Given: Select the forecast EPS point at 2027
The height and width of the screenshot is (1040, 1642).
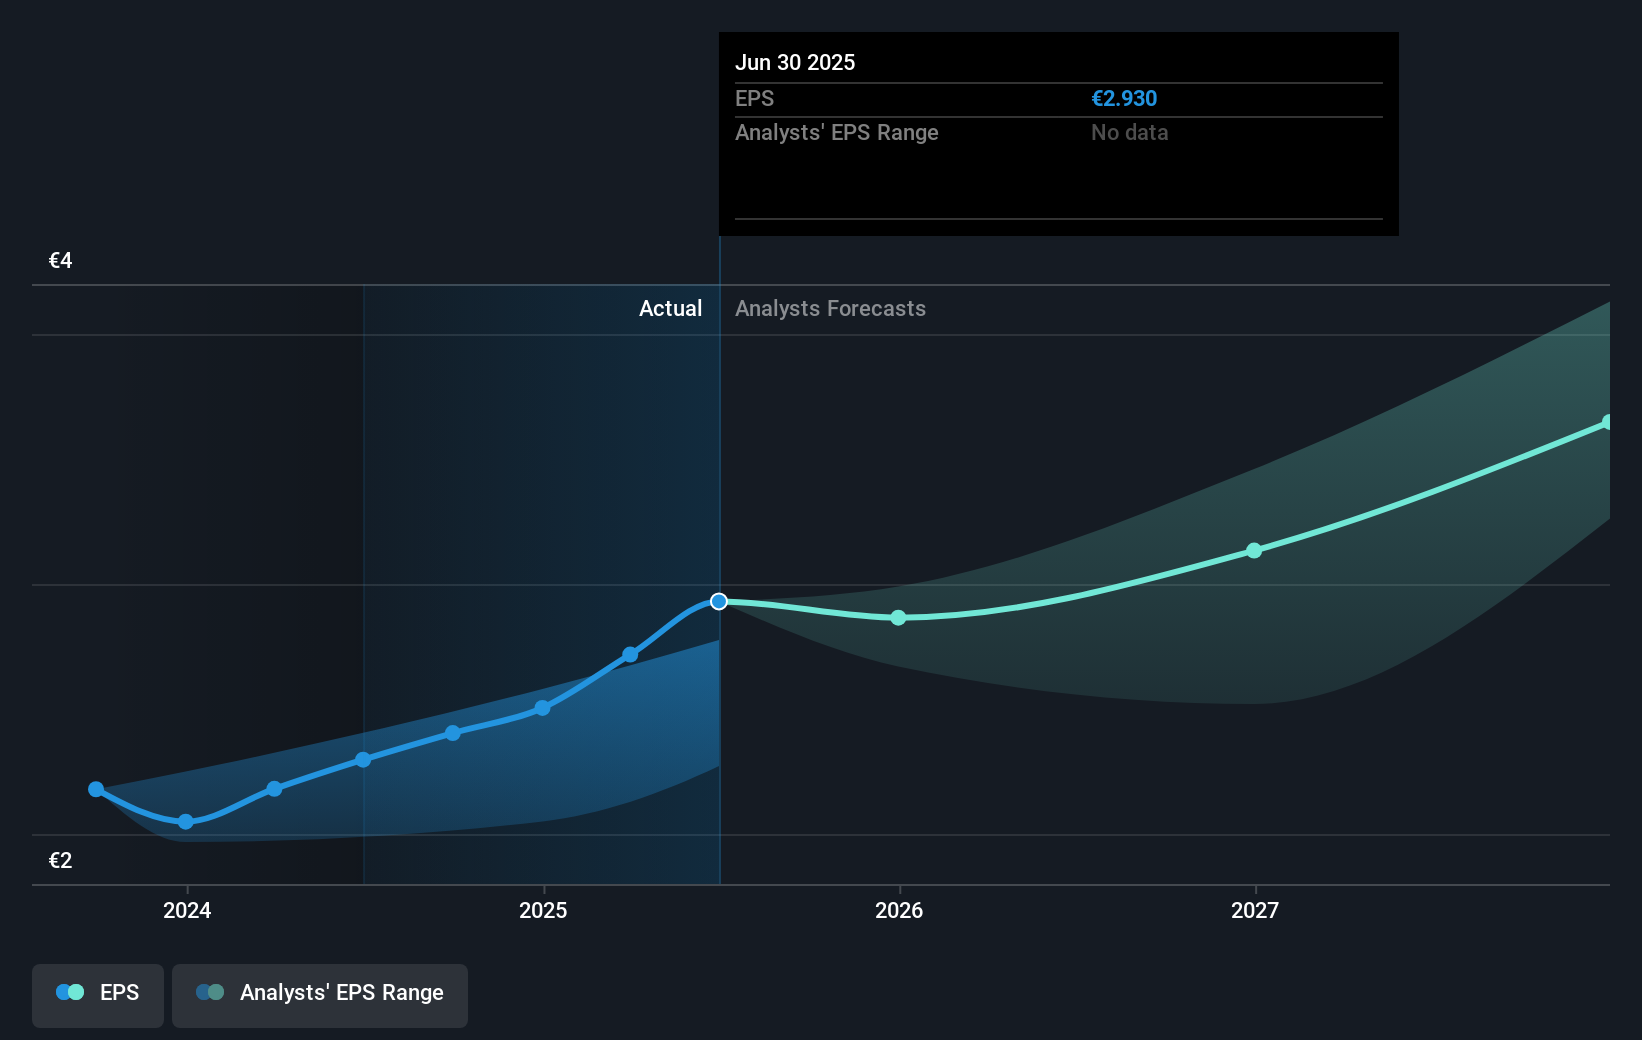Looking at the screenshot, I should click(1254, 551).
